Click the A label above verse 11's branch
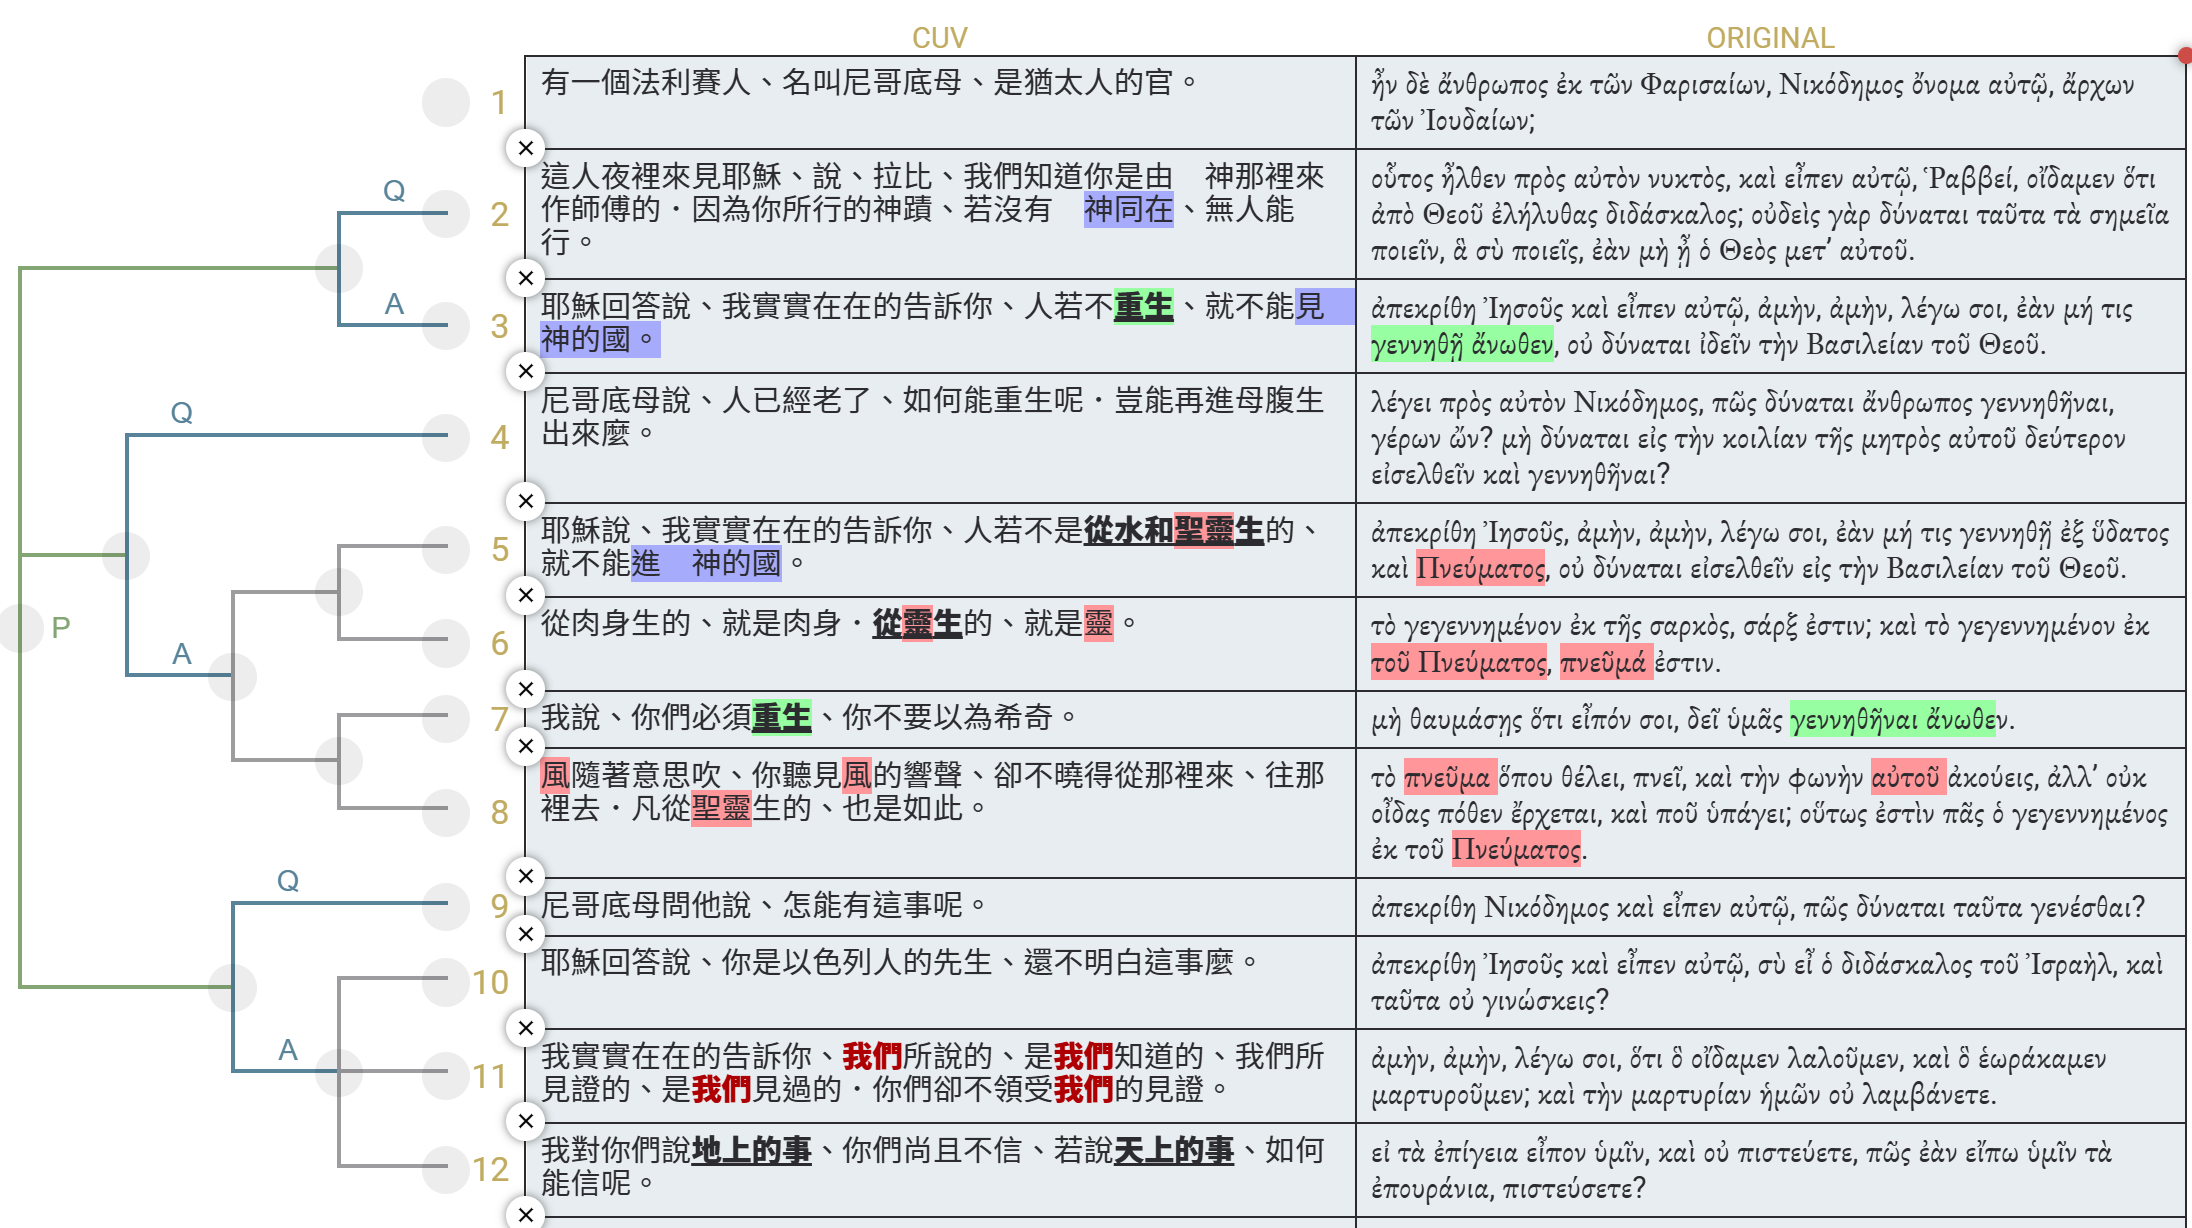 pyautogui.click(x=288, y=1049)
